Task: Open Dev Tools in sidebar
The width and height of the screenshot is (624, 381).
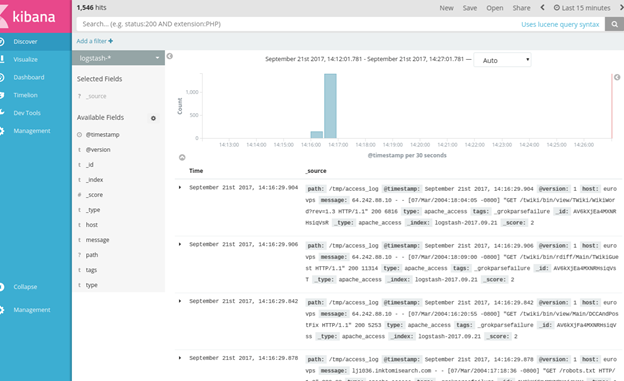Action: [27, 113]
